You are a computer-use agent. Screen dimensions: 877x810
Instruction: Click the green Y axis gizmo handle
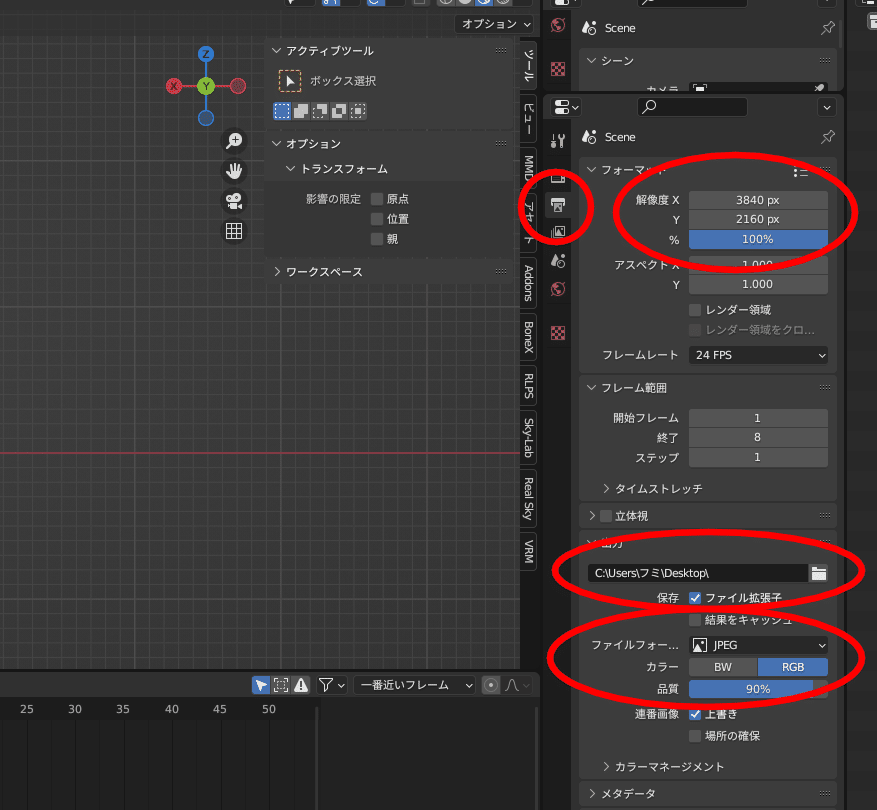pyautogui.click(x=206, y=86)
